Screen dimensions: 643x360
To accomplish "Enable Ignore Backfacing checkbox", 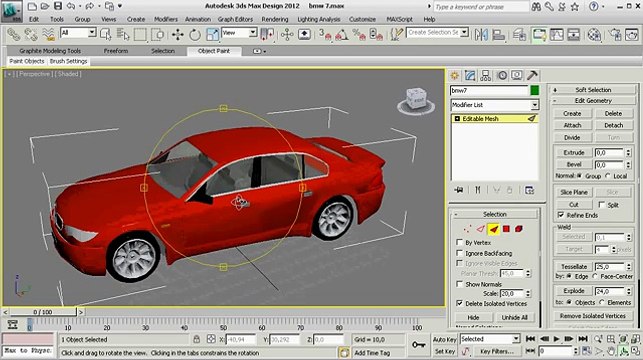I will (x=460, y=253).
